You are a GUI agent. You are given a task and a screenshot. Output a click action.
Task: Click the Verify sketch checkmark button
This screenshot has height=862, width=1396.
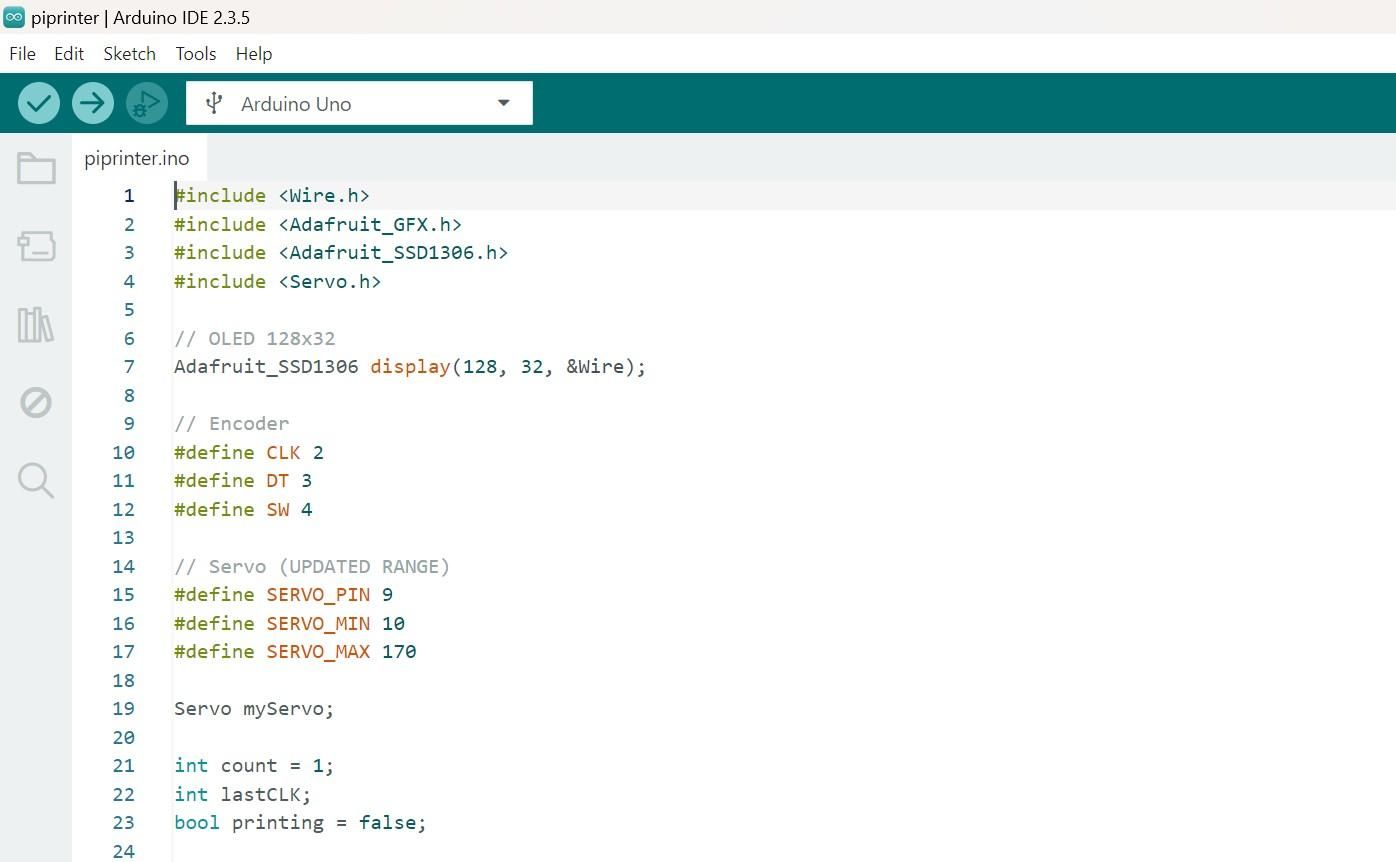coord(39,103)
